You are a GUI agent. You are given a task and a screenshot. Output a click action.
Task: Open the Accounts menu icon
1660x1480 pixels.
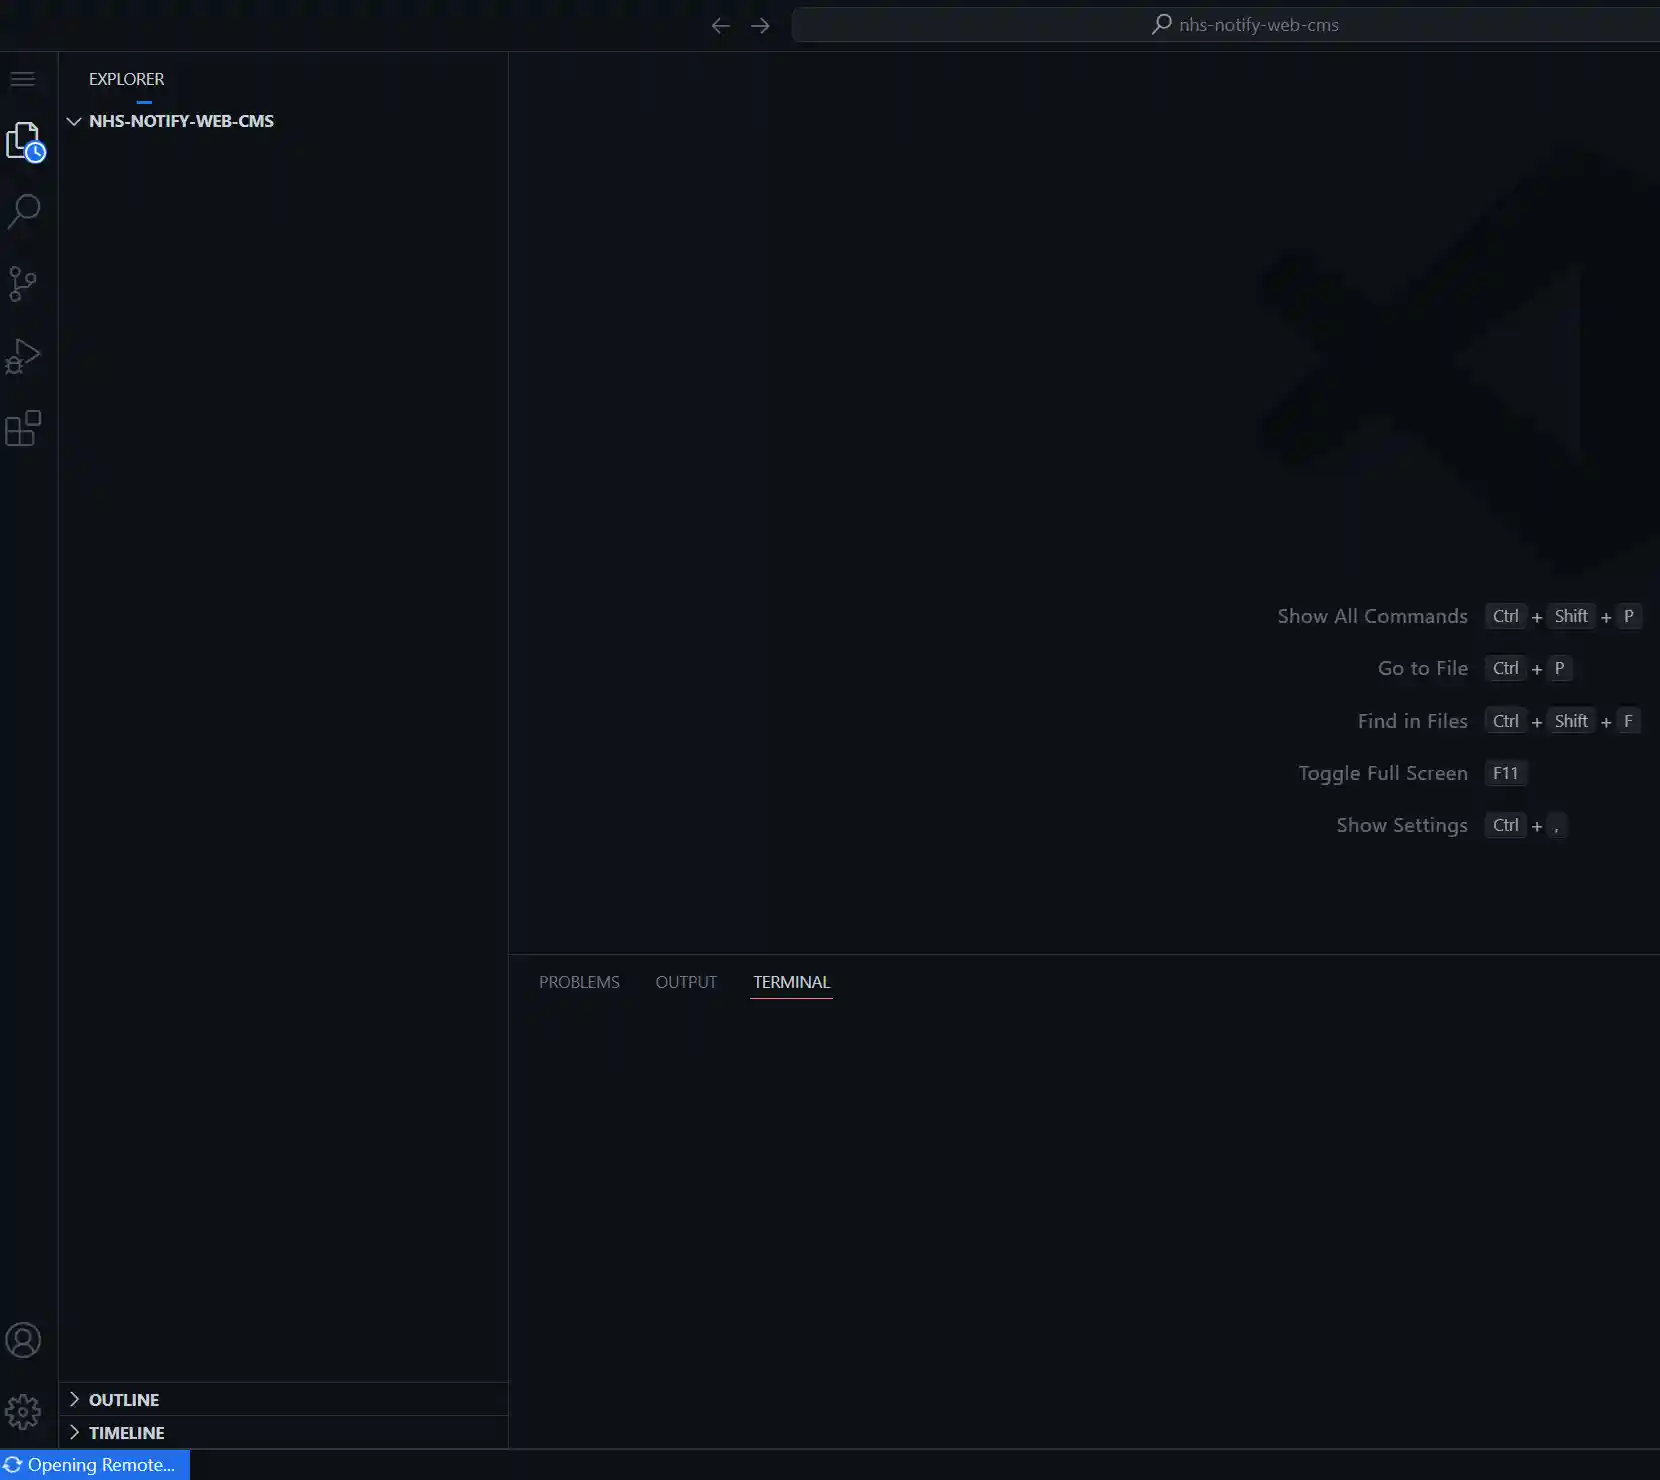[x=23, y=1340]
